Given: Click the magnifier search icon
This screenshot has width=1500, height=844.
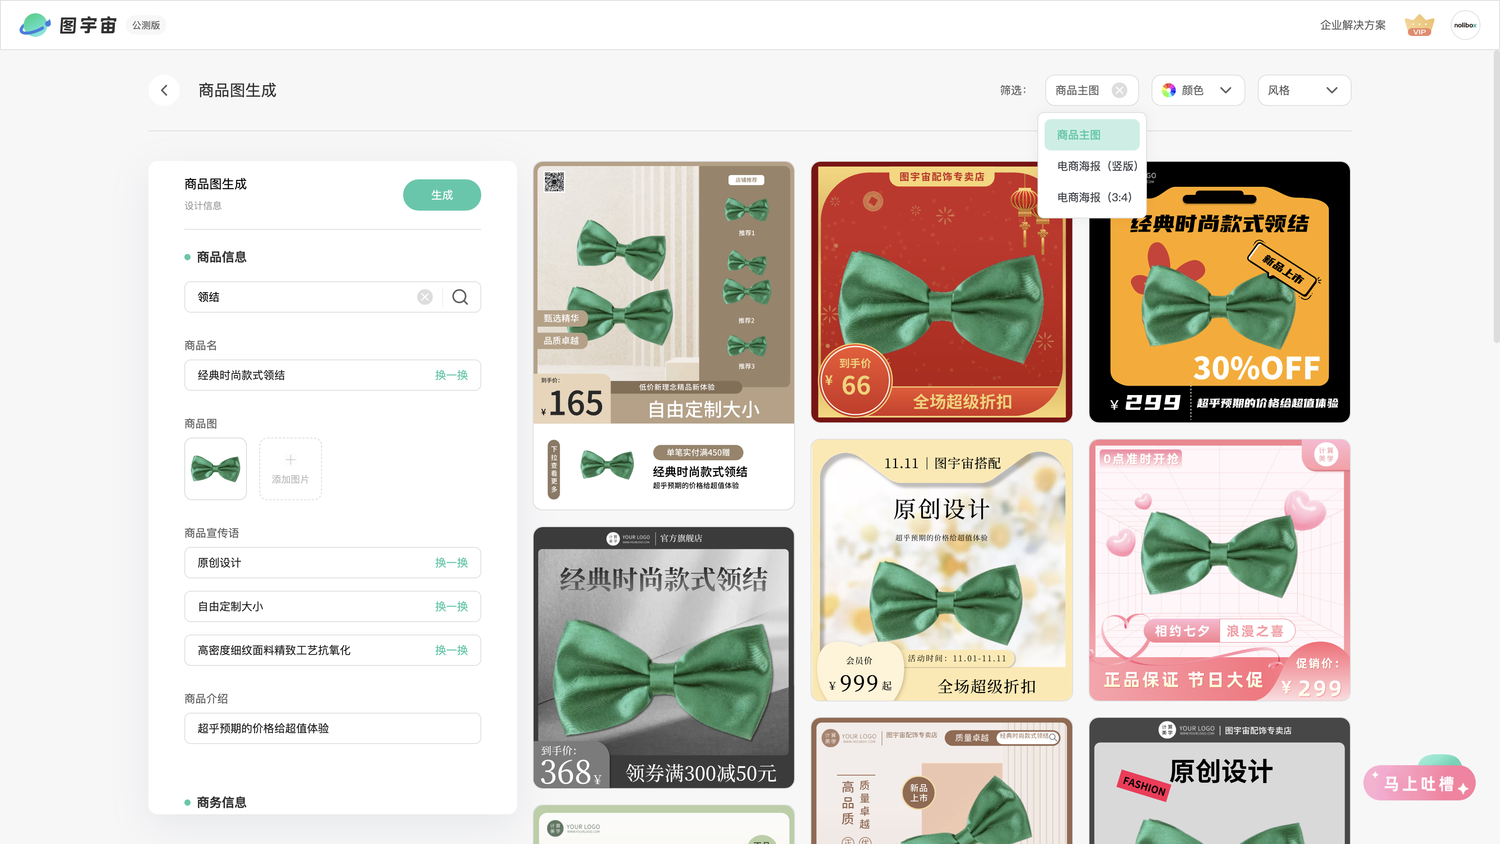Looking at the screenshot, I should tap(460, 297).
